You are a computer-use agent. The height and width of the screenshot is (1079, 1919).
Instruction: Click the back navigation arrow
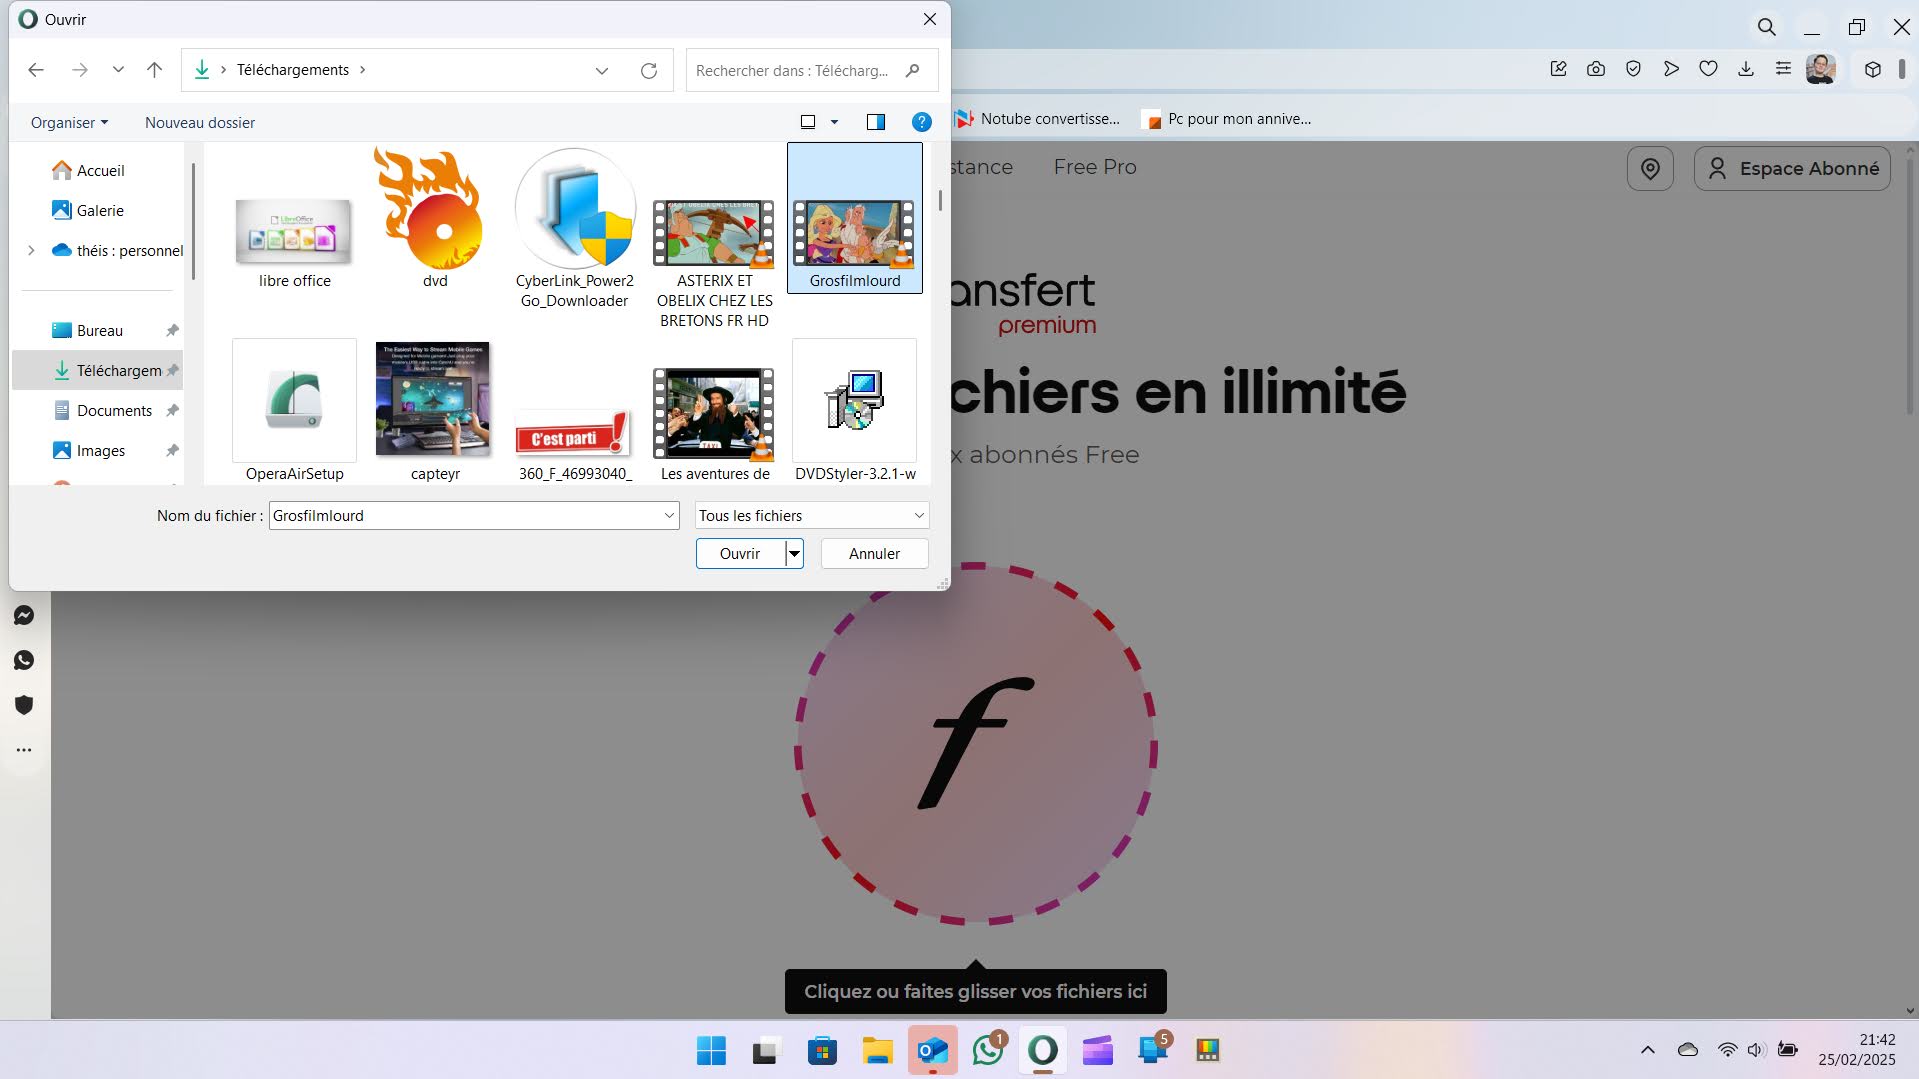pos(36,70)
